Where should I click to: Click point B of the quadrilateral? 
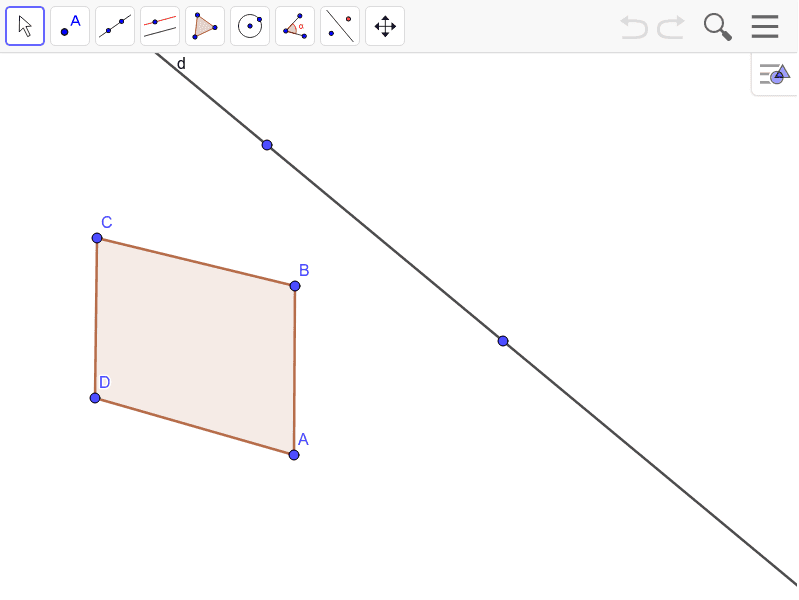coord(295,286)
